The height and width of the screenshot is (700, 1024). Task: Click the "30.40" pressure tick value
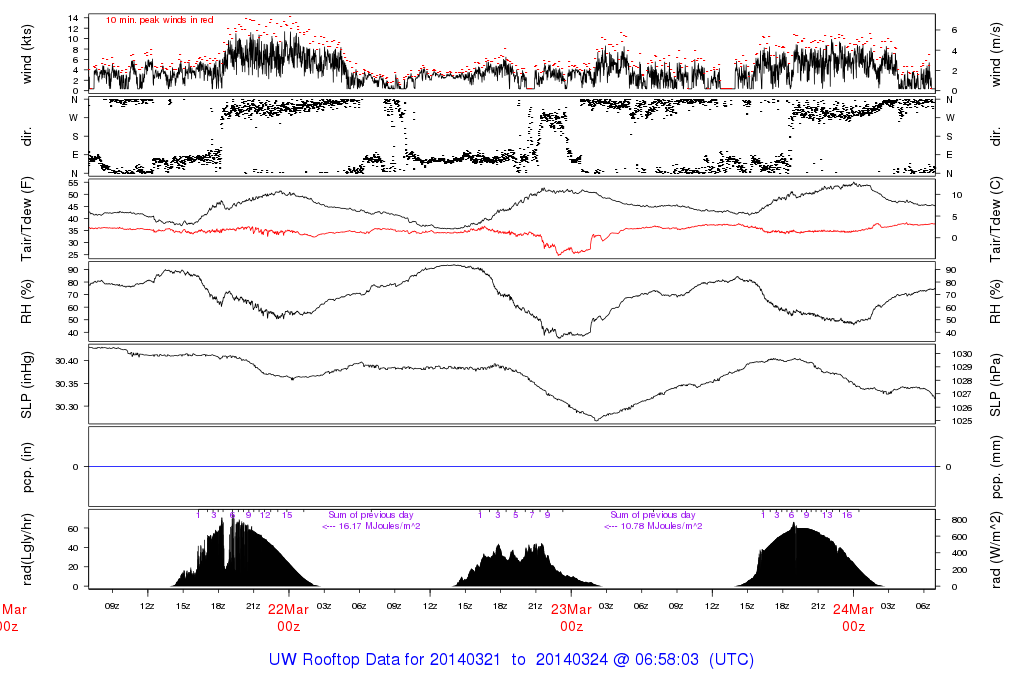(x=67, y=361)
